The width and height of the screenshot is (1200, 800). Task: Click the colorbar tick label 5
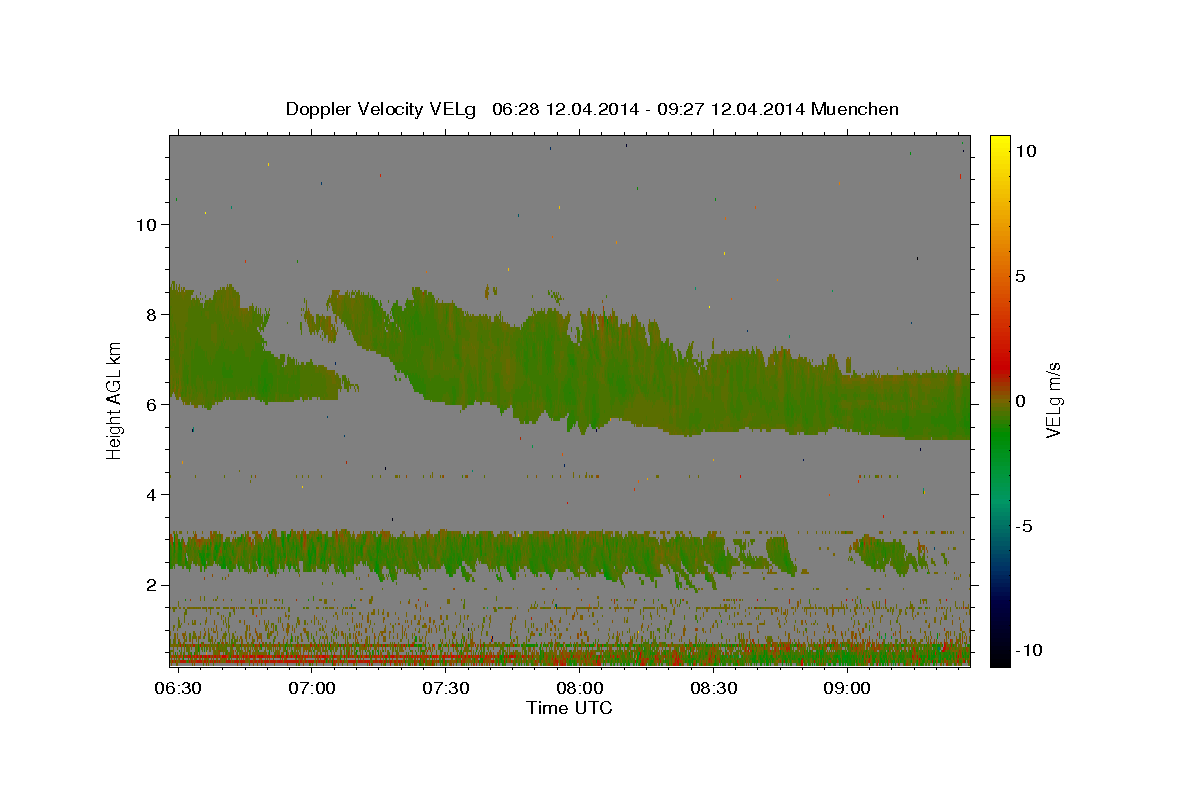point(1021,276)
